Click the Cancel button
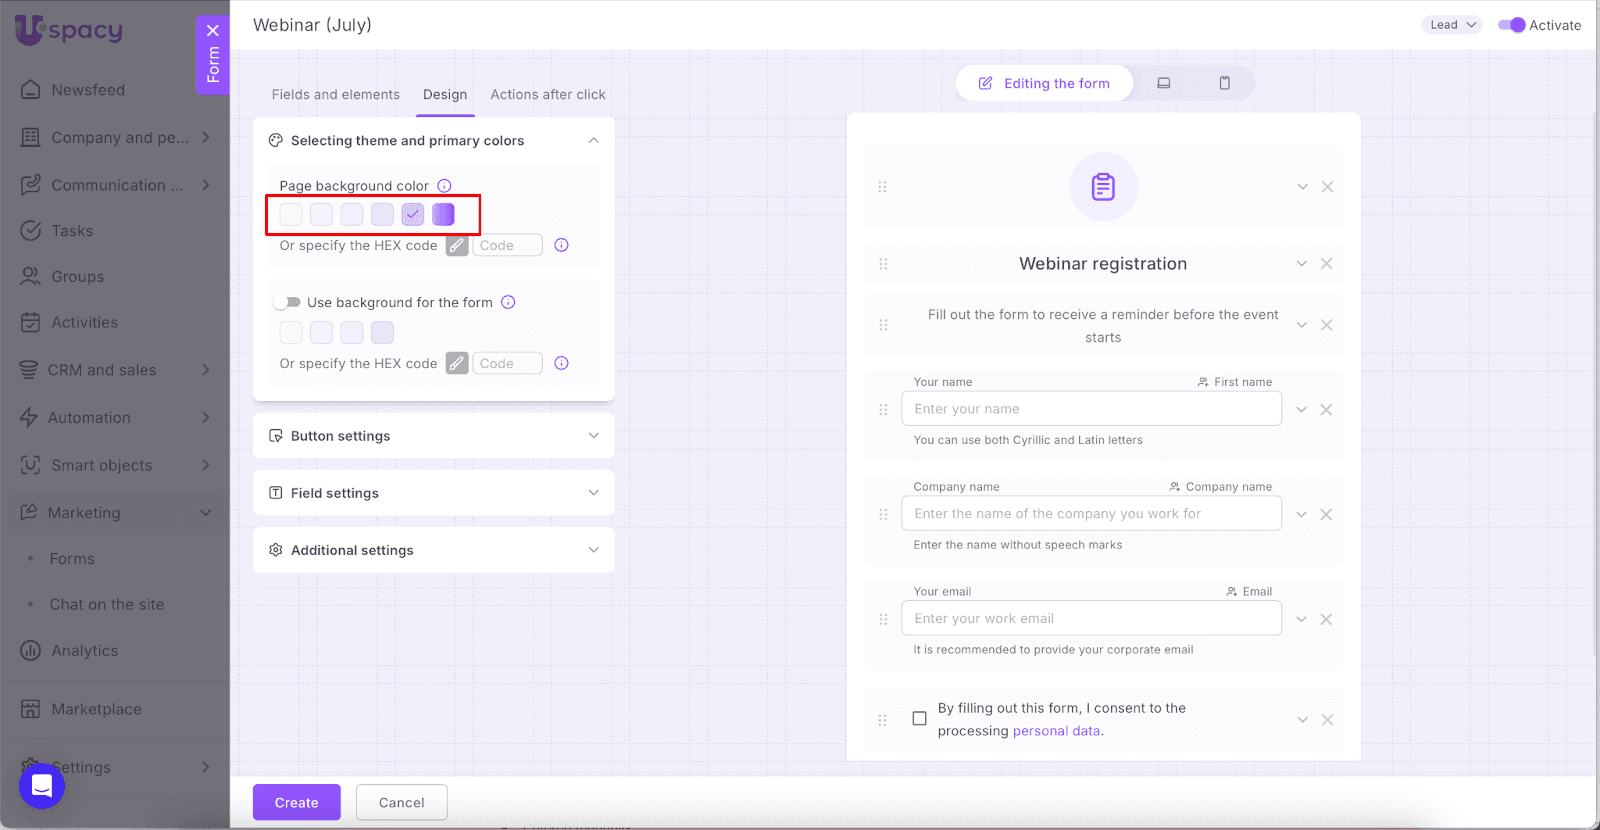Screen dimensions: 1600x830 coord(401,802)
